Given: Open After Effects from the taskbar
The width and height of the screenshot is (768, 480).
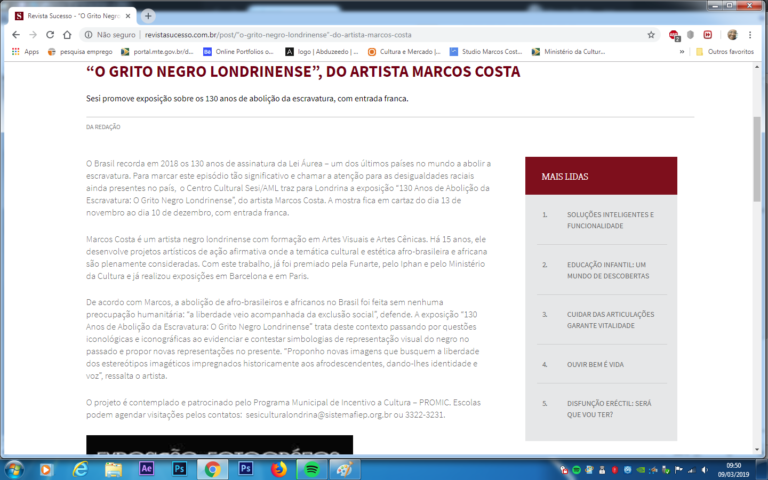Looking at the screenshot, I should 146,468.
